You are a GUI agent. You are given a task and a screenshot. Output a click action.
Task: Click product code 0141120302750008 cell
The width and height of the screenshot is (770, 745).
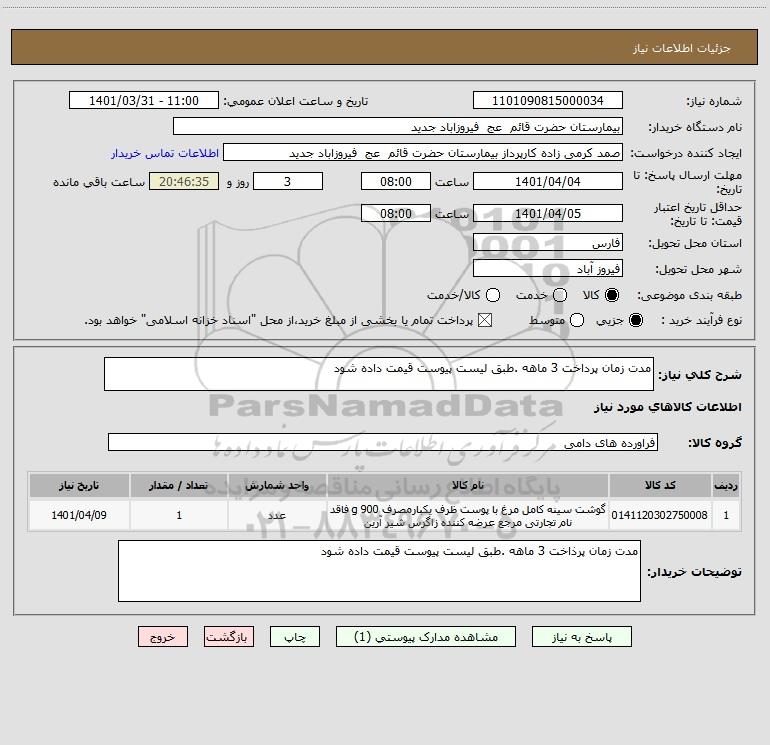pos(660,515)
